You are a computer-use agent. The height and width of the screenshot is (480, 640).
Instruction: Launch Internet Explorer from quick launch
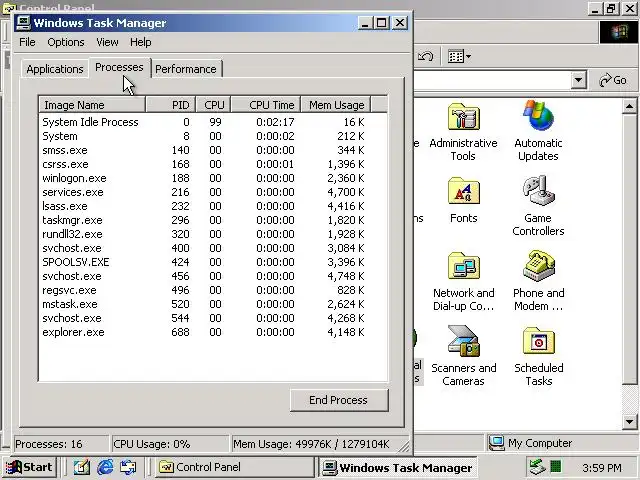coord(105,467)
